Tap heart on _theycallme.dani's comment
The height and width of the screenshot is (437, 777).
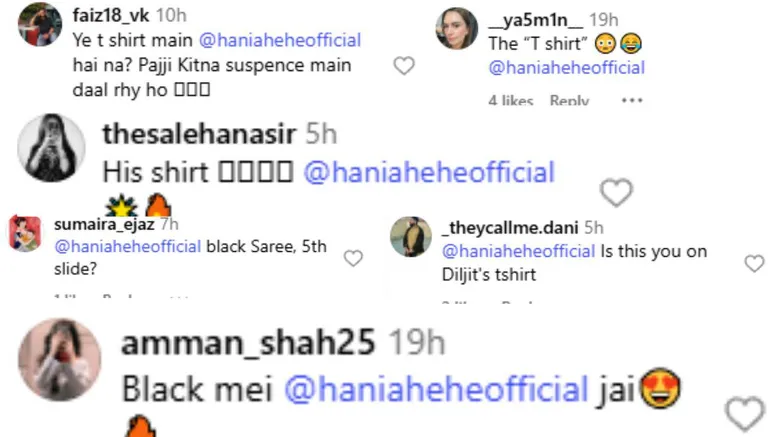755,264
